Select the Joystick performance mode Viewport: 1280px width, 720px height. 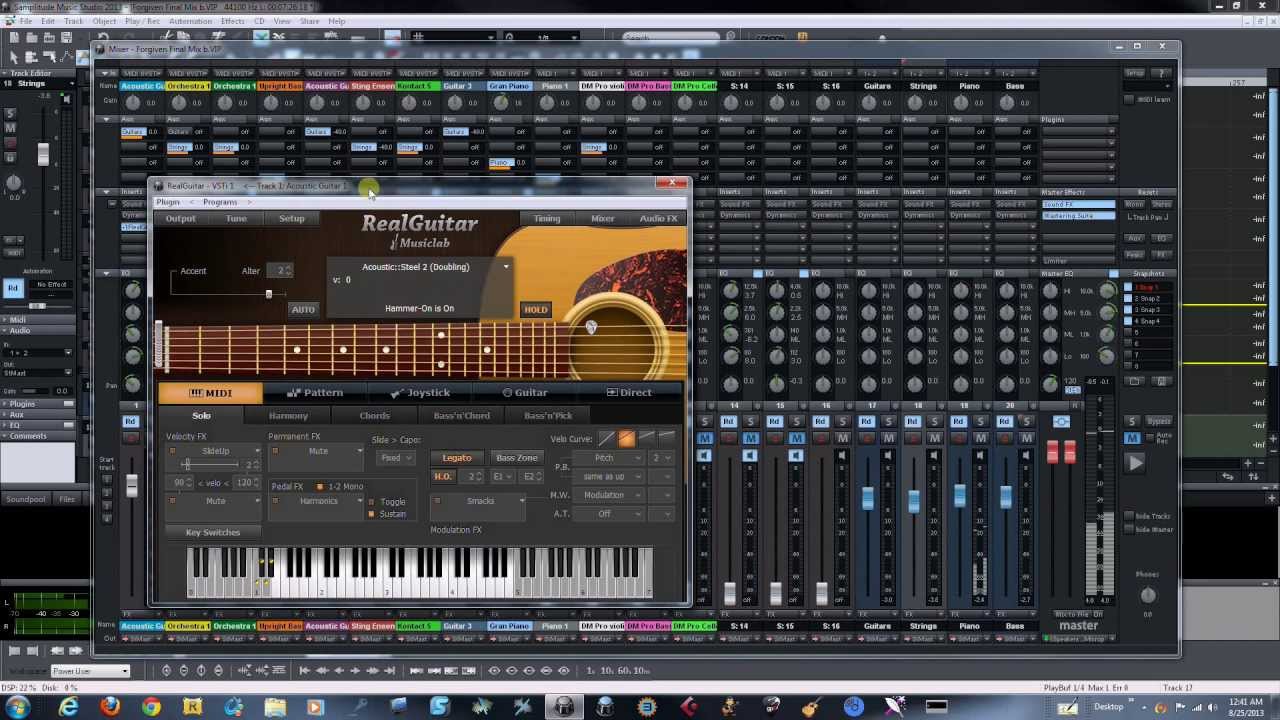[x=428, y=392]
